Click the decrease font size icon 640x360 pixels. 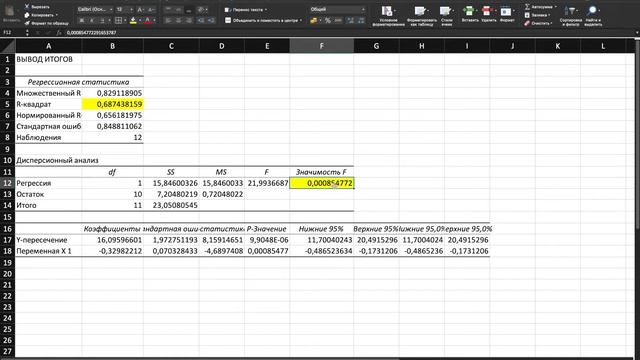151,9
